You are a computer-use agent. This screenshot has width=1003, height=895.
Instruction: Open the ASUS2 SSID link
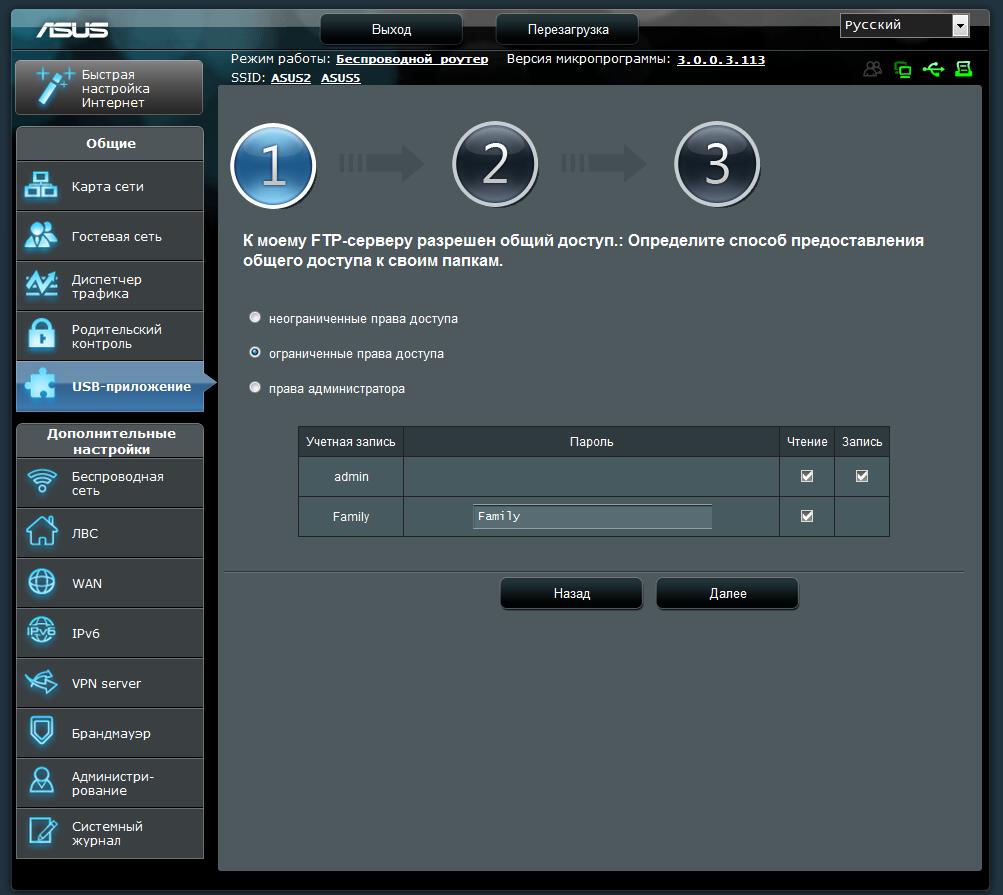[x=290, y=78]
